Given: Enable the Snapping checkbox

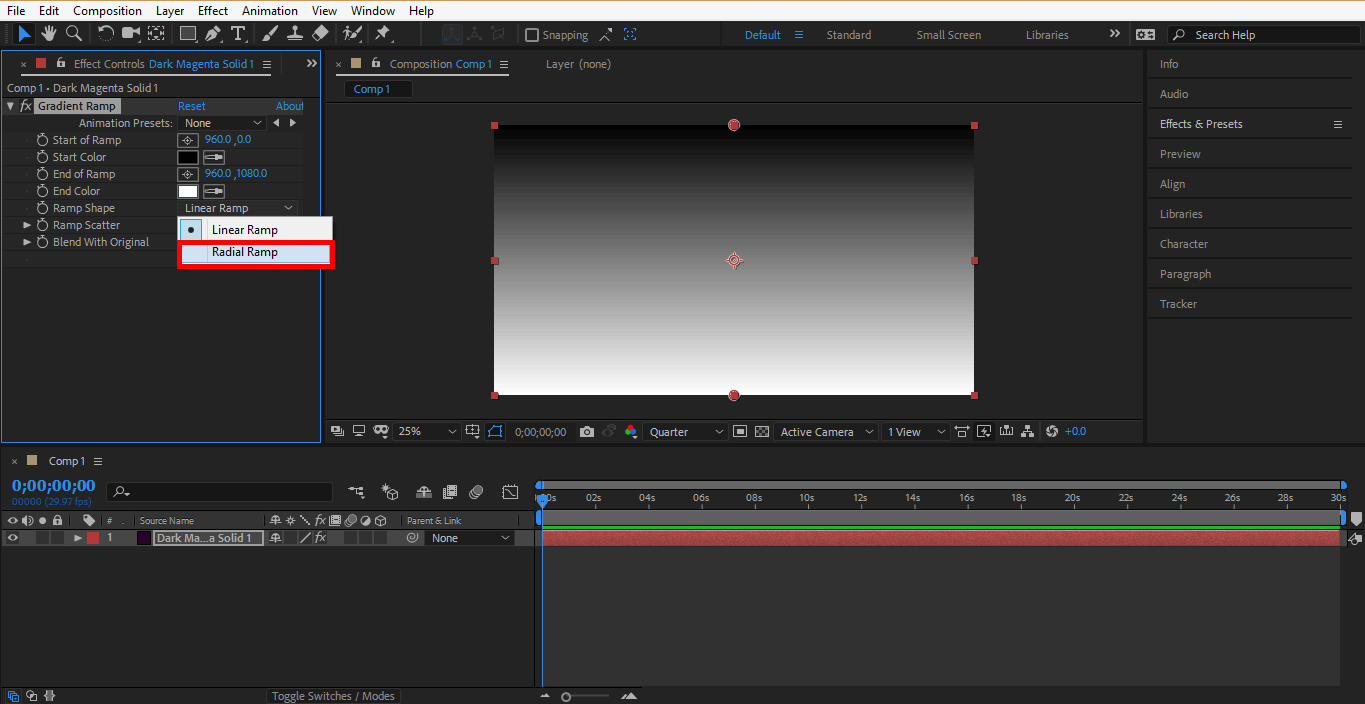Looking at the screenshot, I should coord(532,35).
